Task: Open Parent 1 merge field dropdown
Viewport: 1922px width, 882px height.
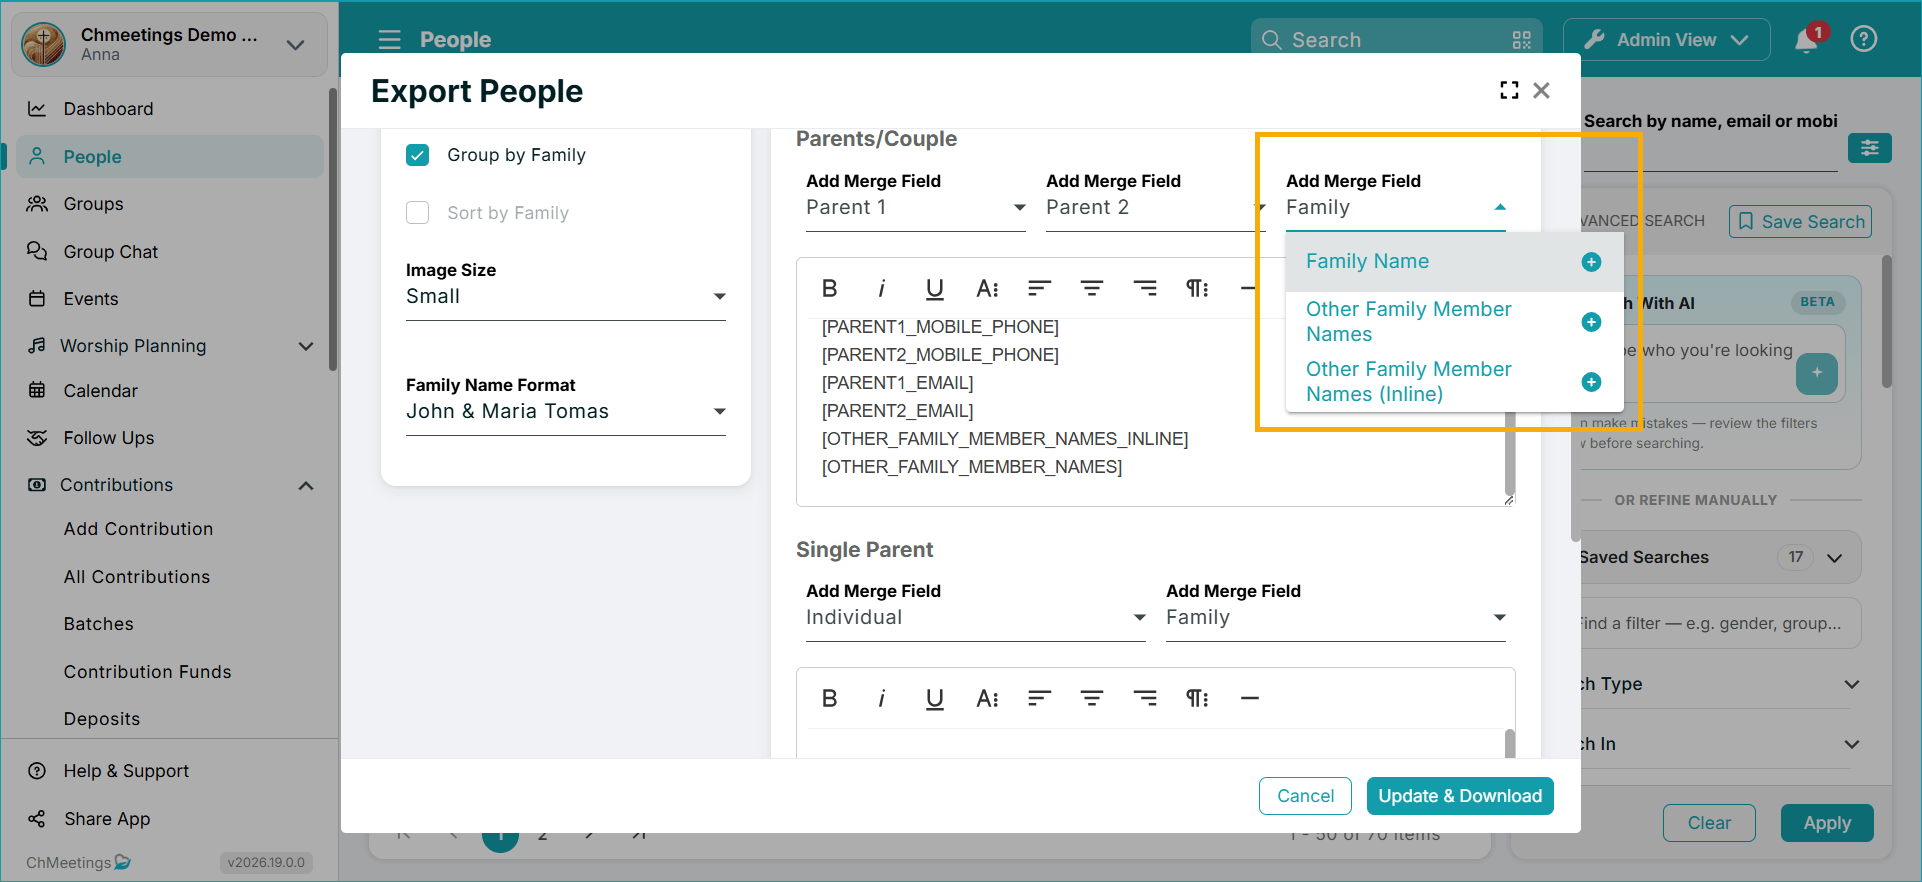Action: [916, 208]
